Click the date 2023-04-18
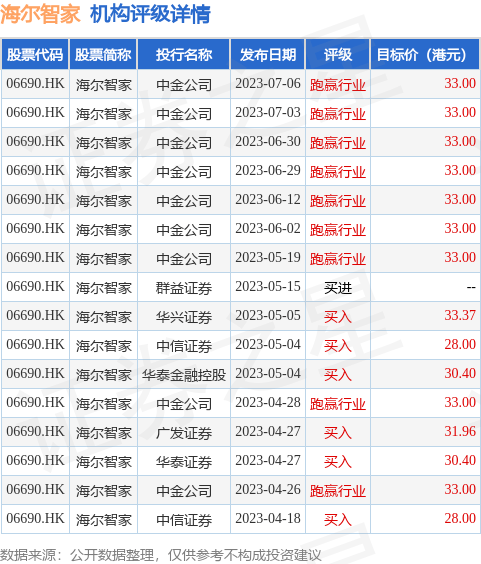481x564 pixels. (268, 518)
